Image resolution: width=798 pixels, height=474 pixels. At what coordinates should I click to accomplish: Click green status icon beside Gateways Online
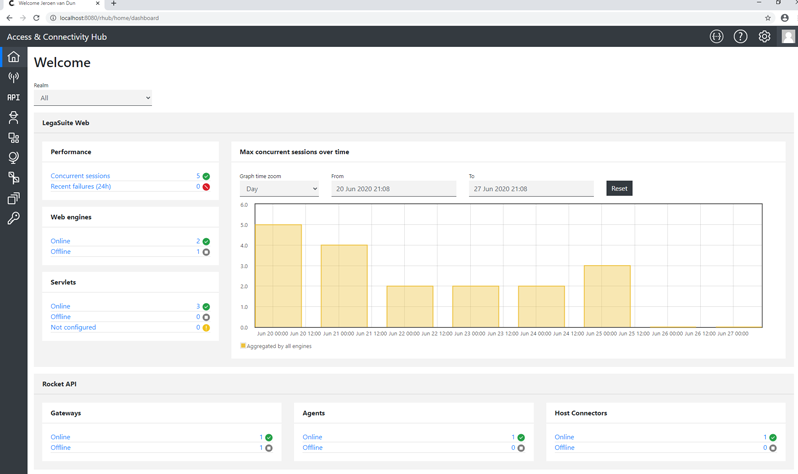tap(269, 437)
